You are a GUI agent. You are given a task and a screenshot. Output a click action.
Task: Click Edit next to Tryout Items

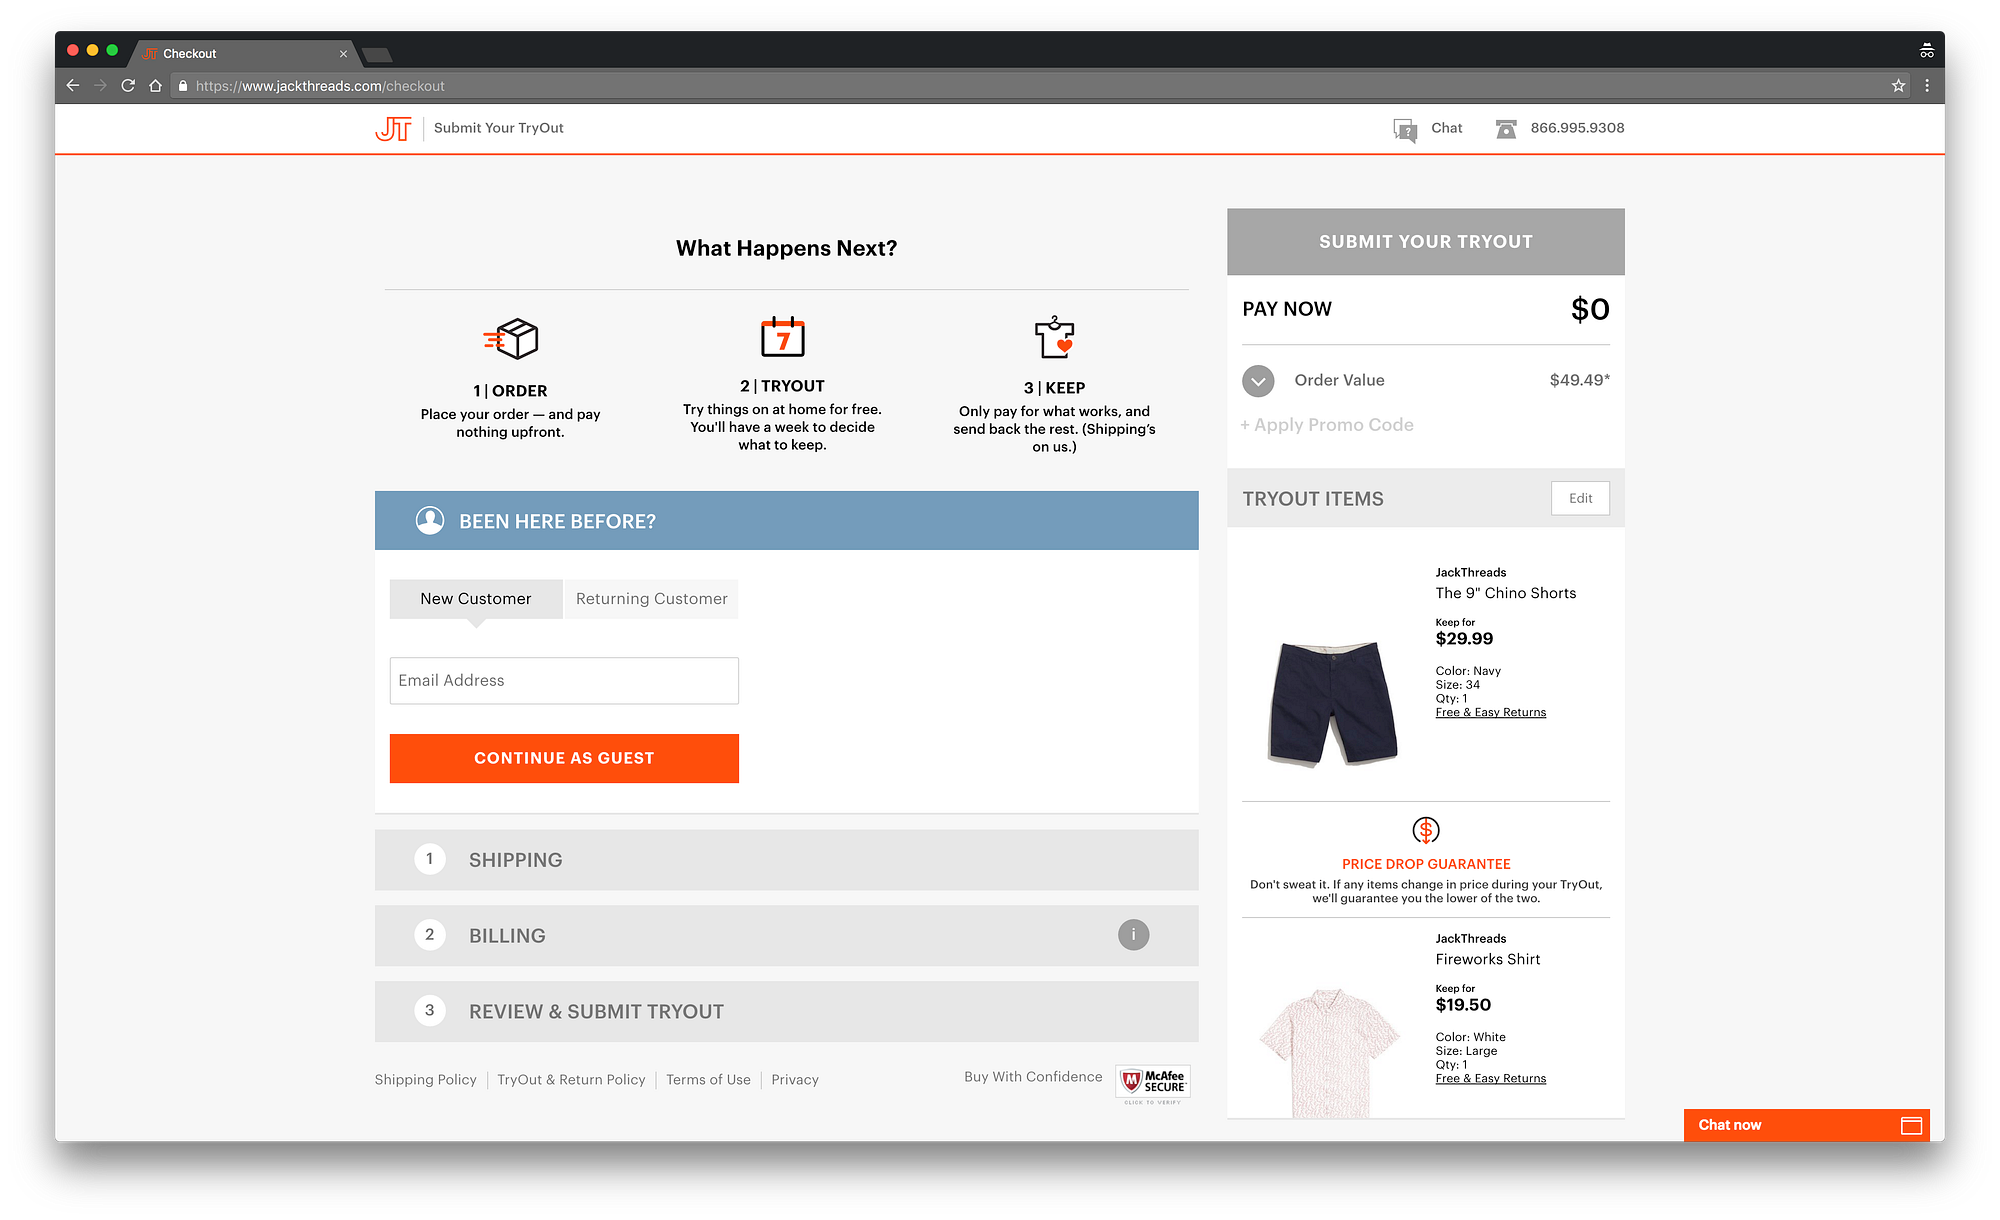(1580, 498)
